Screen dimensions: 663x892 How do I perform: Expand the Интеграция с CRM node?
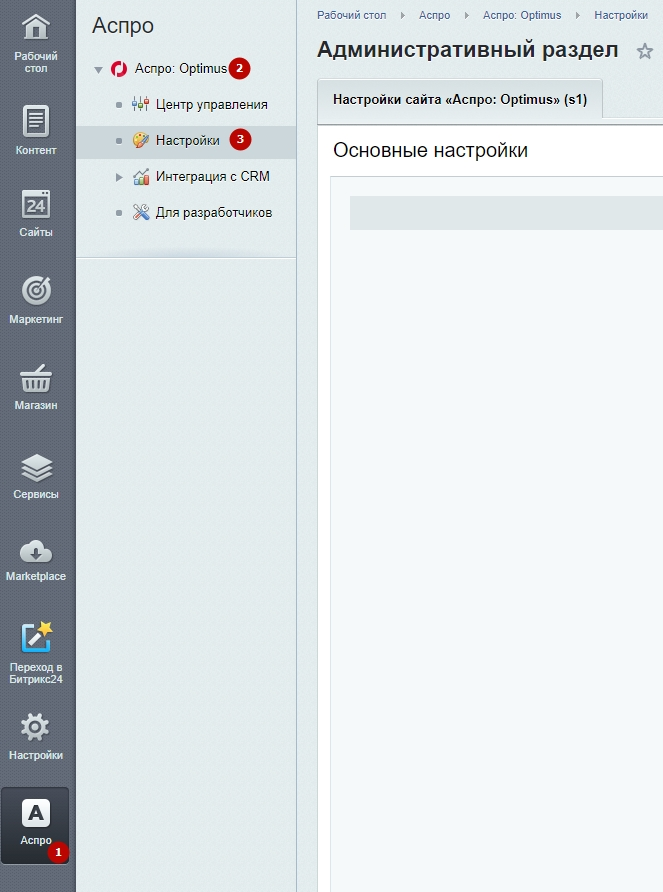point(119,177)
